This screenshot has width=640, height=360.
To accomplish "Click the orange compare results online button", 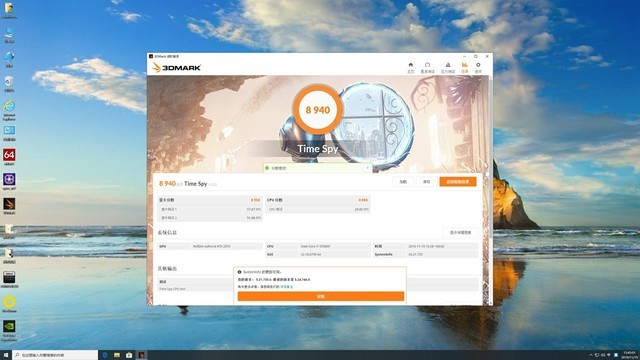I will click(458, 182).
